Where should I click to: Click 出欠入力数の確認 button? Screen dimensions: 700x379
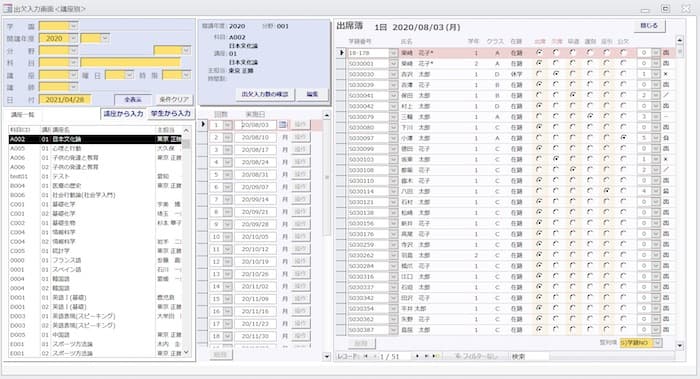(265, 94)
